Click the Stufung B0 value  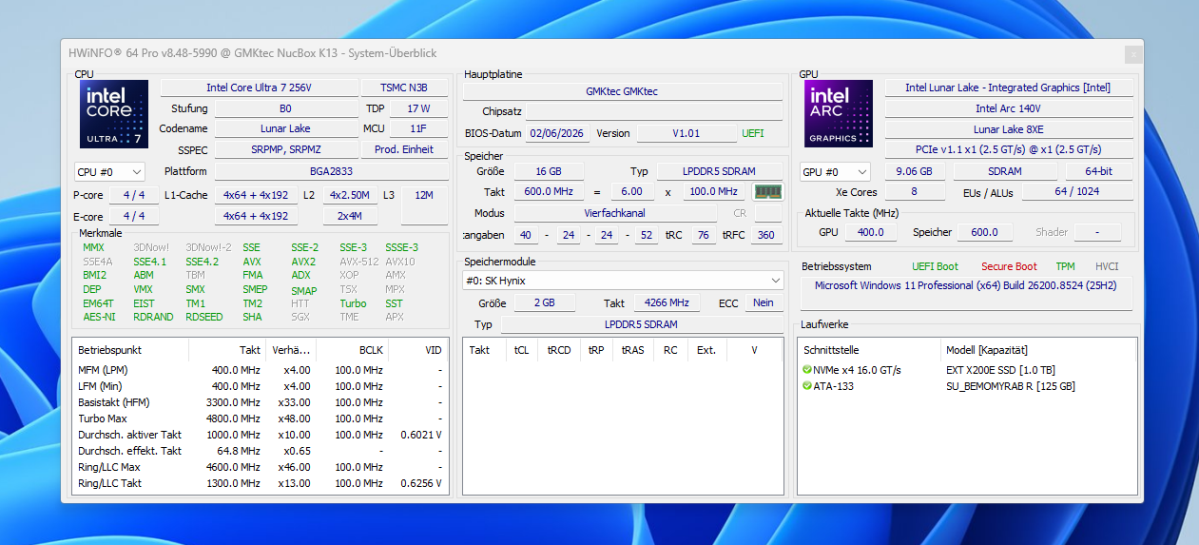285,109
